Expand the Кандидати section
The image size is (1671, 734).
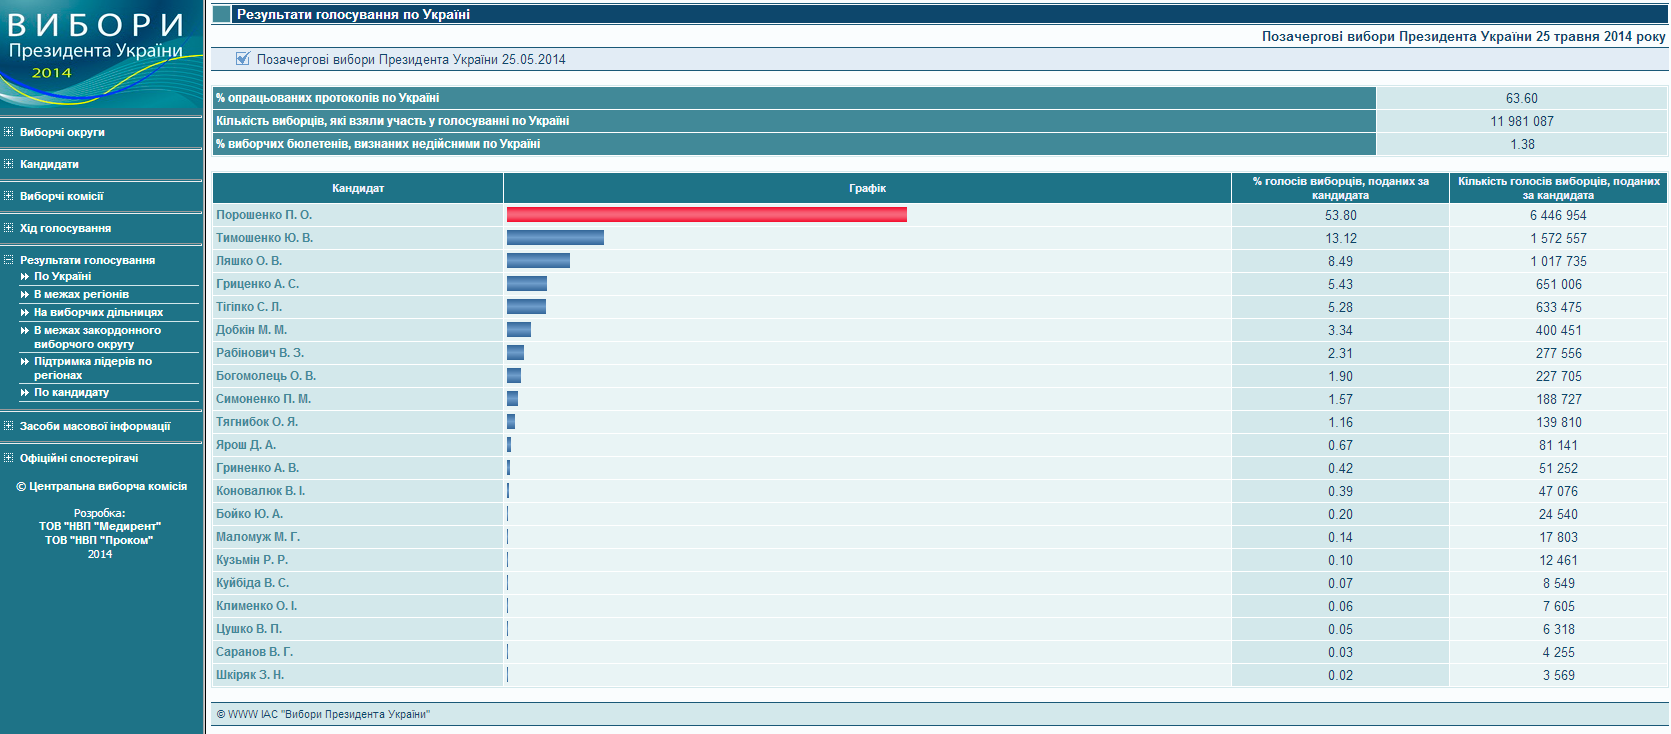pos(8,163)
